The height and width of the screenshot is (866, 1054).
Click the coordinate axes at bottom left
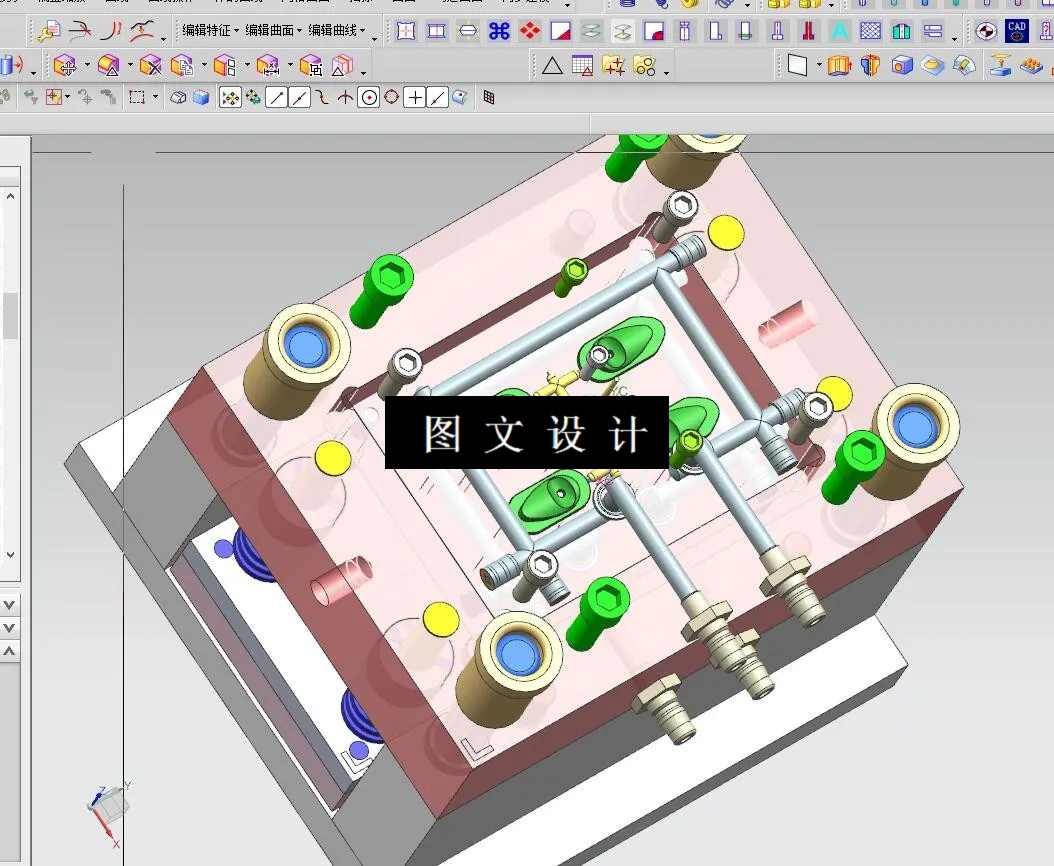(x=110, y=810)
